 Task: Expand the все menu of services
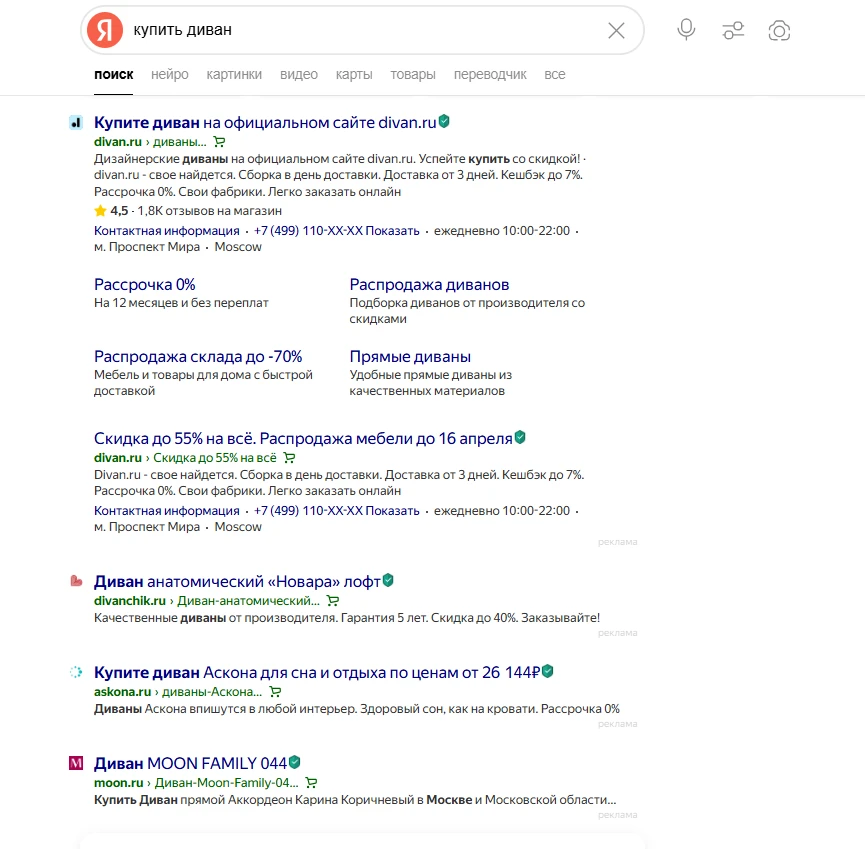(555, 74)
